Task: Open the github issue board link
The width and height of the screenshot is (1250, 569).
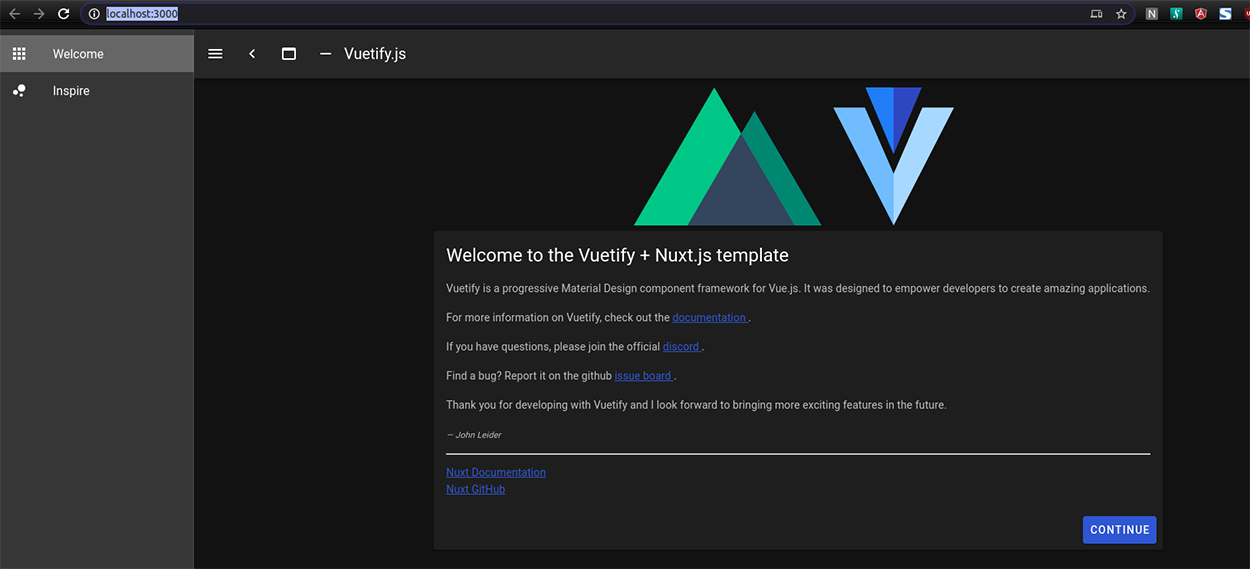Action: coord(643,376)
